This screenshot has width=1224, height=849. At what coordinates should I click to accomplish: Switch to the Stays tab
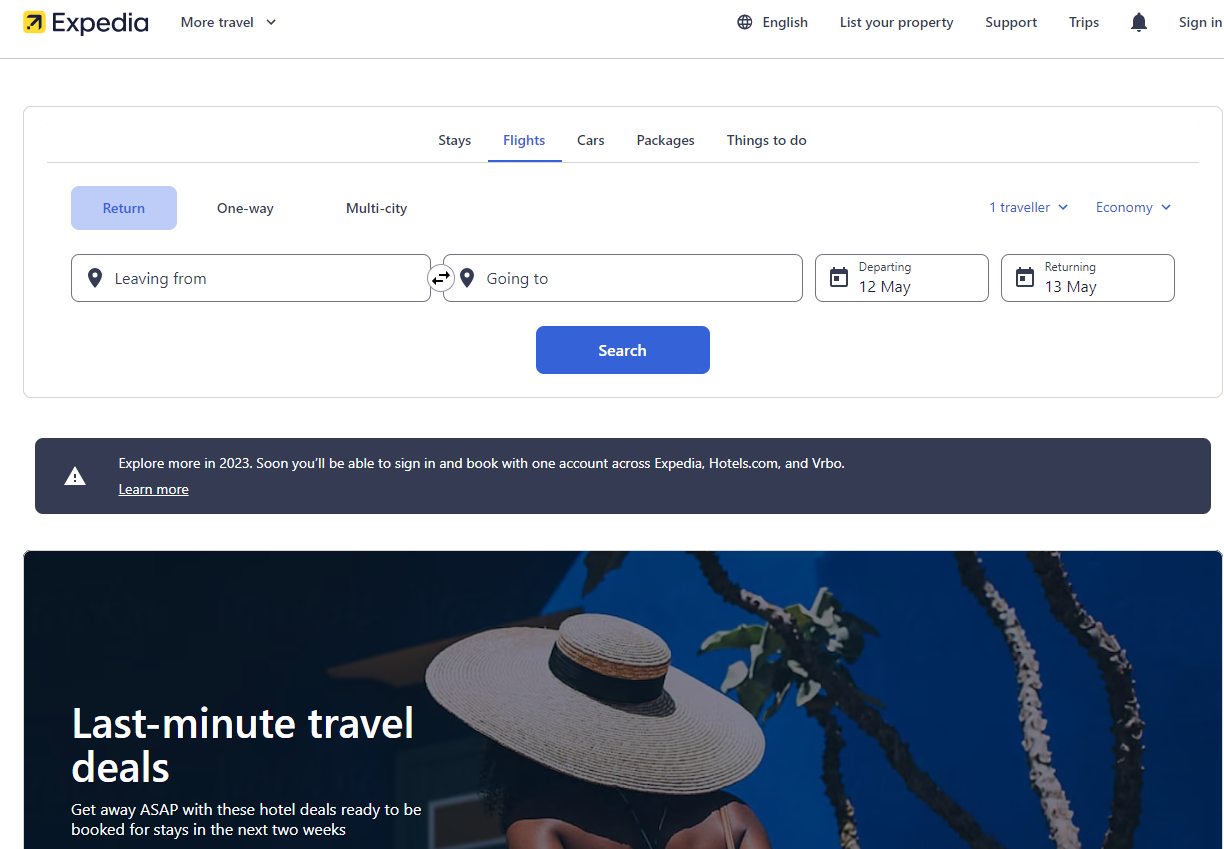pyautogui.click(x=454, y=140)
